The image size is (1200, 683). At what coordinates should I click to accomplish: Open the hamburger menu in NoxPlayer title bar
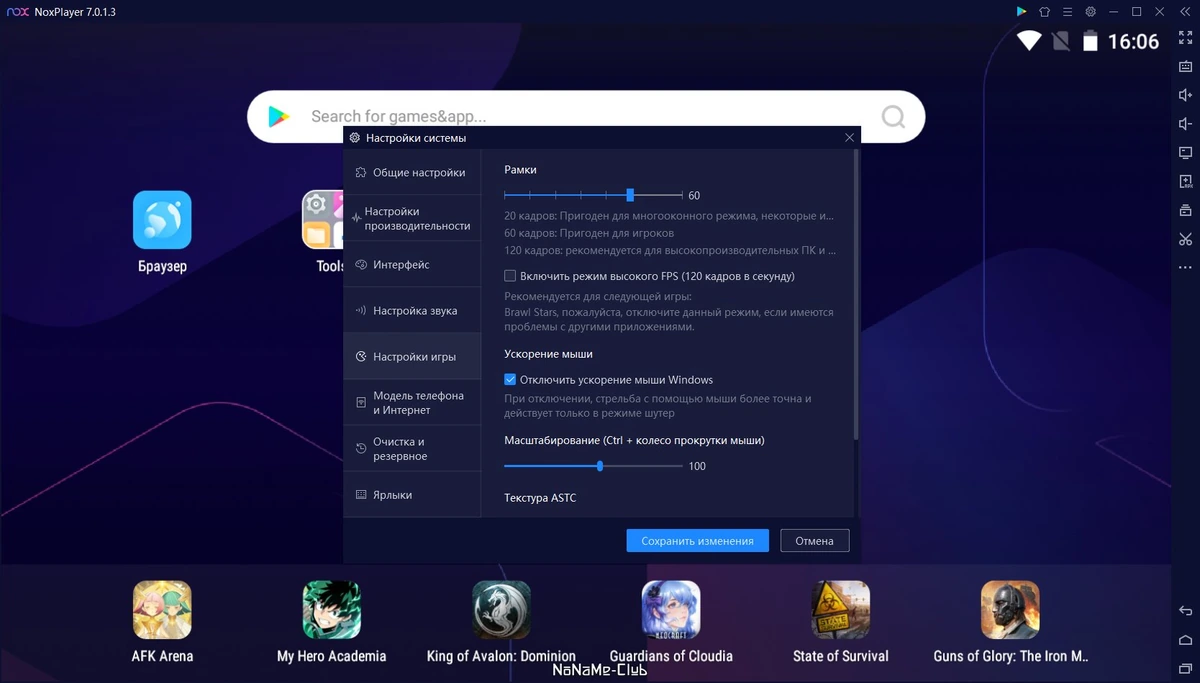coord(1067,12)
